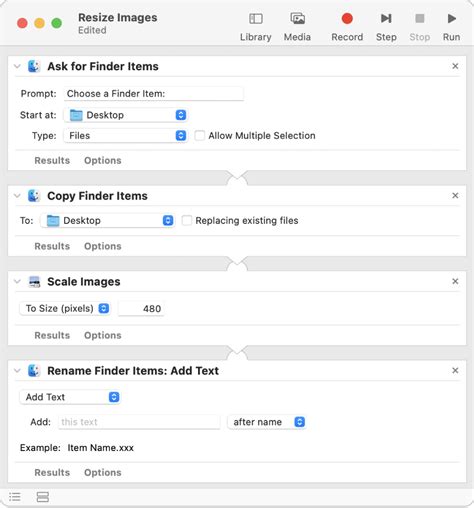Enable Allow Multiple Selection checkbox
The height and width of the screenshot is (508, 474).
[199, 136]
